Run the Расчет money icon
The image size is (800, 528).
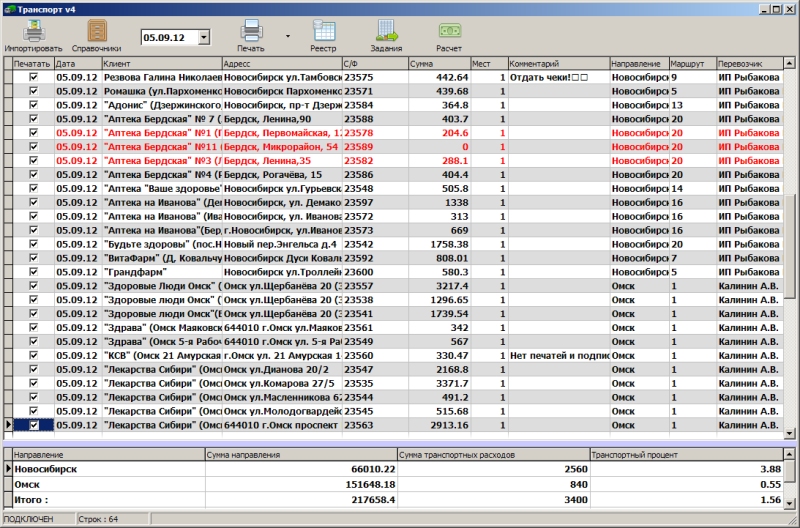[x=449, y=31]
